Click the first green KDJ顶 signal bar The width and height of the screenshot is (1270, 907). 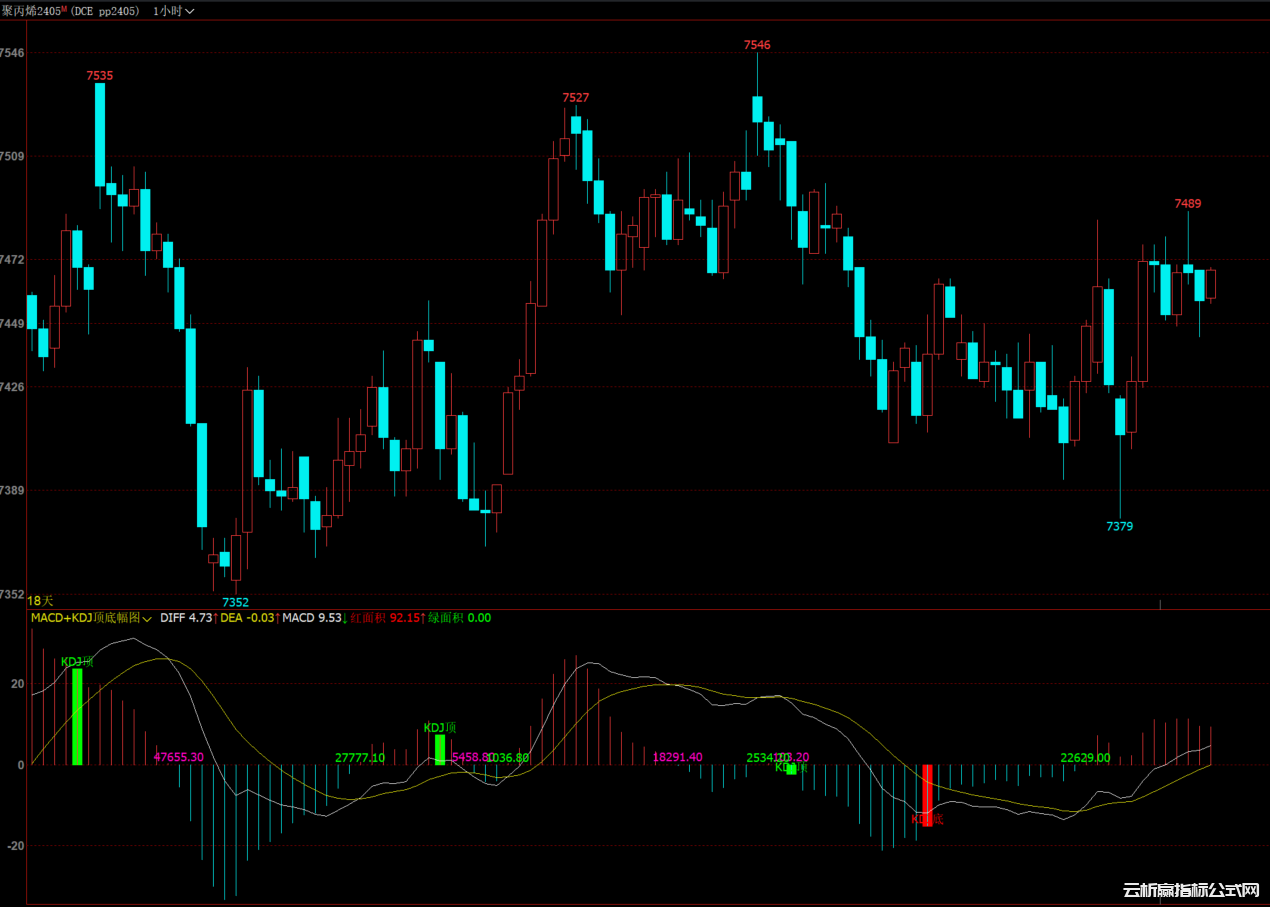click(77, 716)
